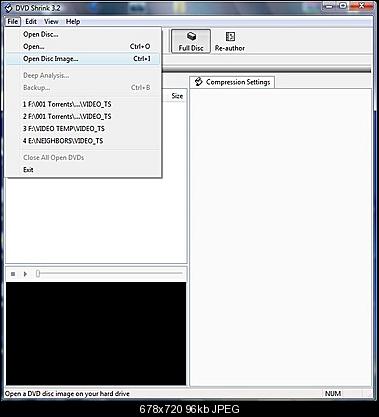Reopen recent path 1 F:\001 Torrents VIDEO_TS
This screenshot has height=417, width=379.
point(83,104)
